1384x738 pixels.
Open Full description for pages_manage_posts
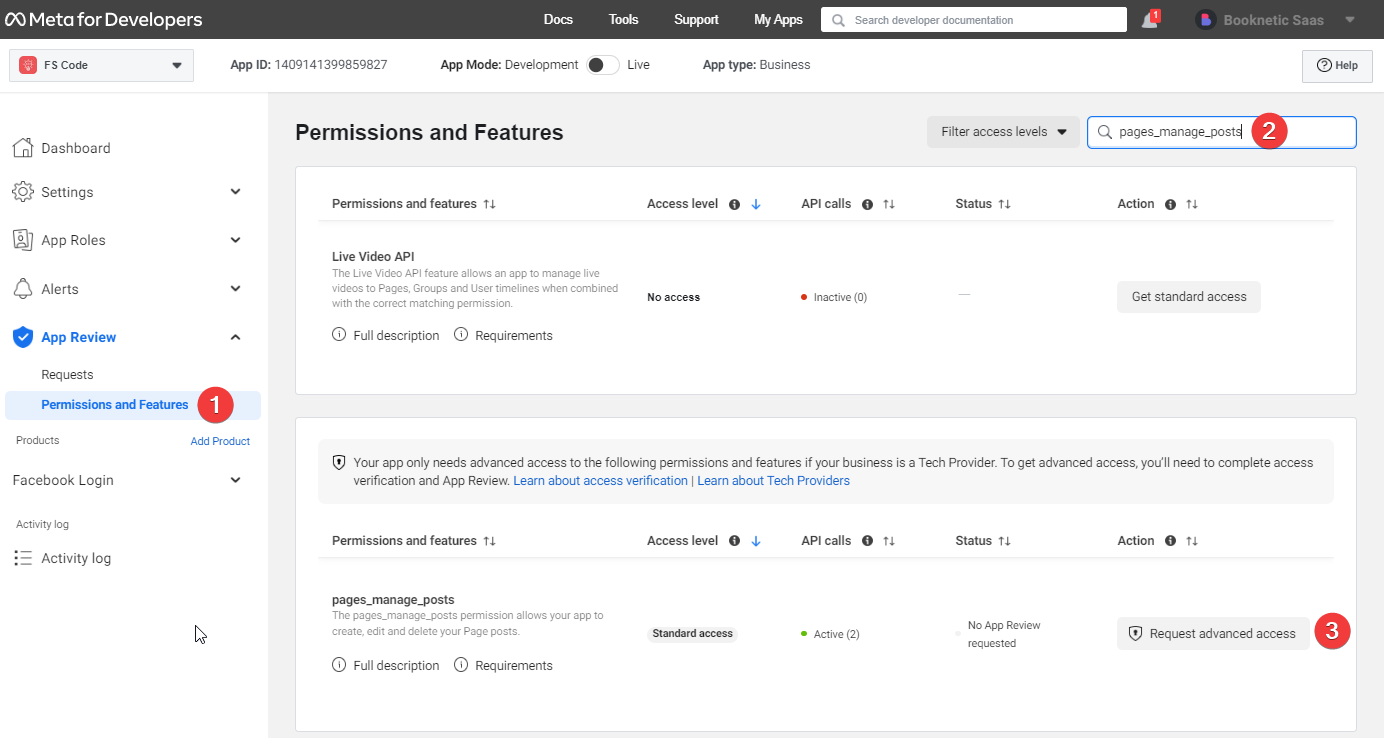point(385,666)
